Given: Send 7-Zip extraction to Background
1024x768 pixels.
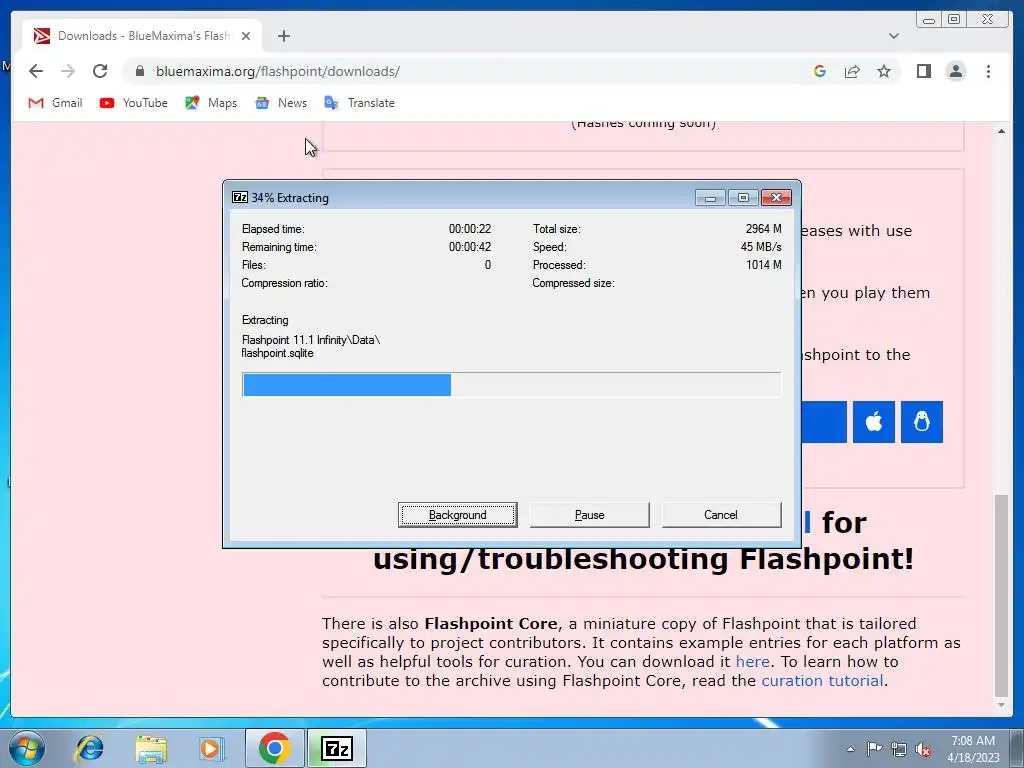Looking at the screenshot, I should click(457, 515).
